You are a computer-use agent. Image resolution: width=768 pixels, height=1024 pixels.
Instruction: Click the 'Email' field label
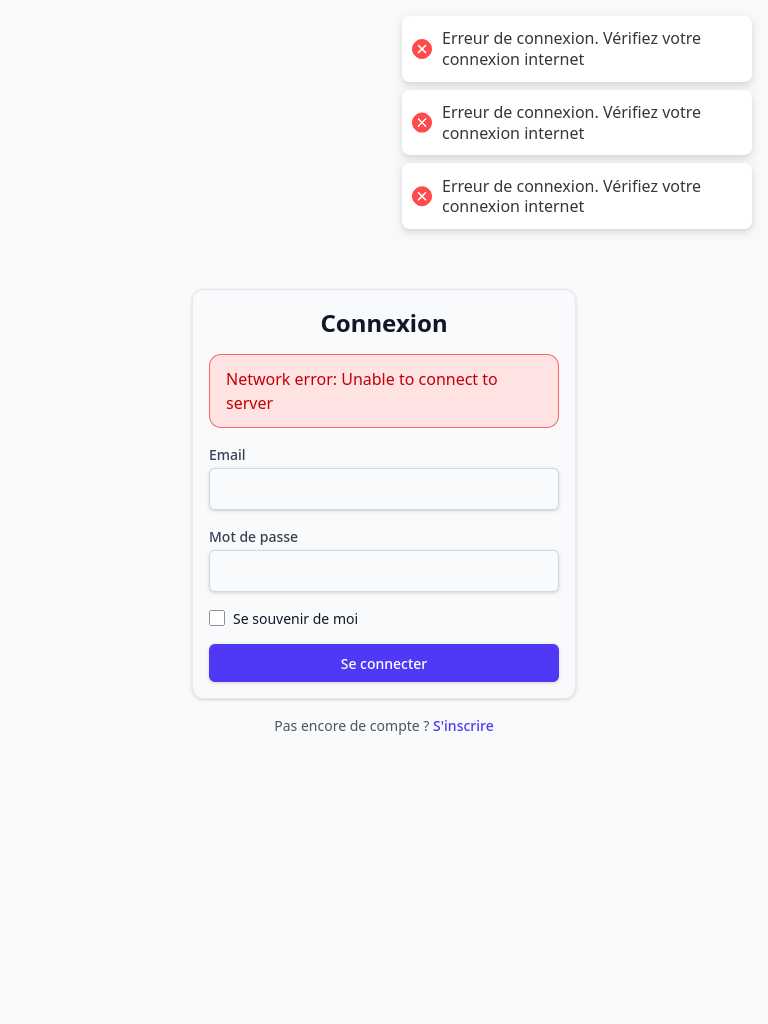(227, 455)
